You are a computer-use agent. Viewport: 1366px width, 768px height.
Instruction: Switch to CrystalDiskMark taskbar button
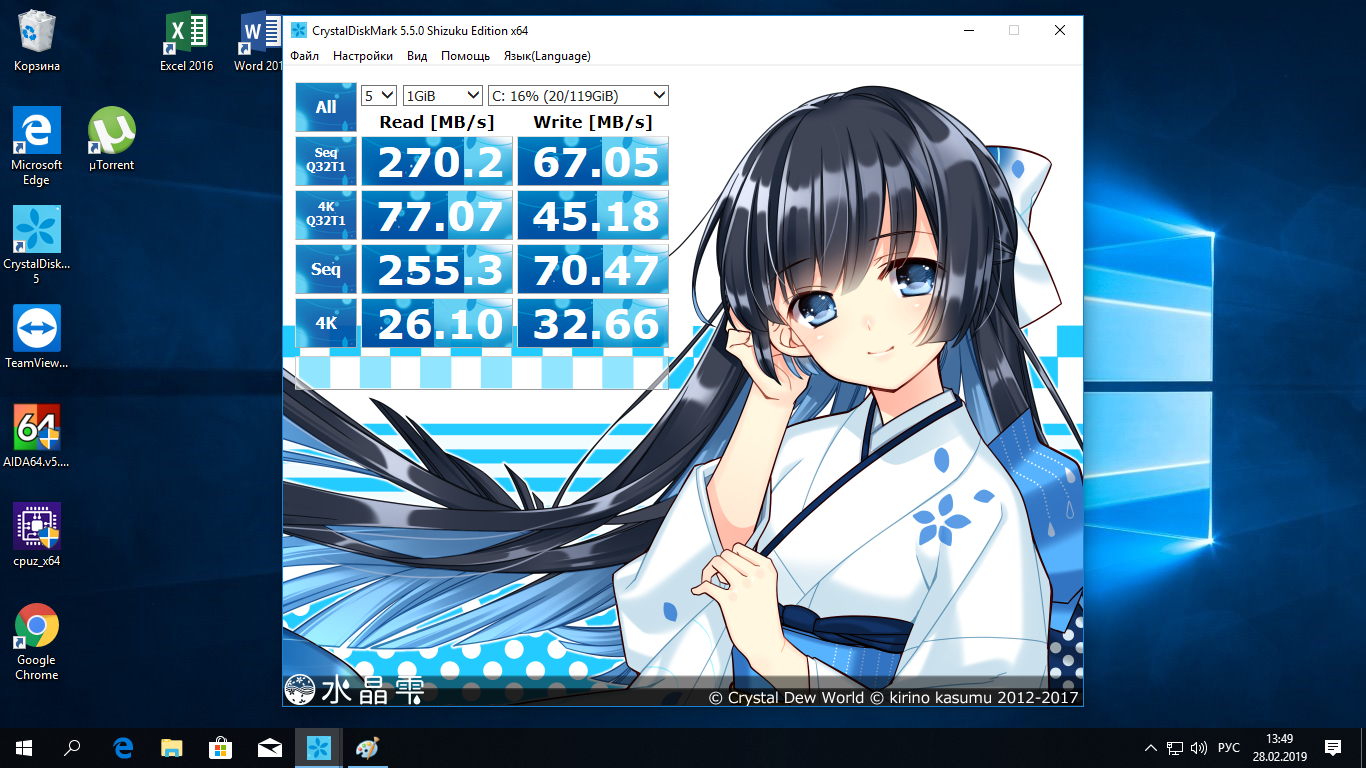pyautogui.click(x=318, y=747)
